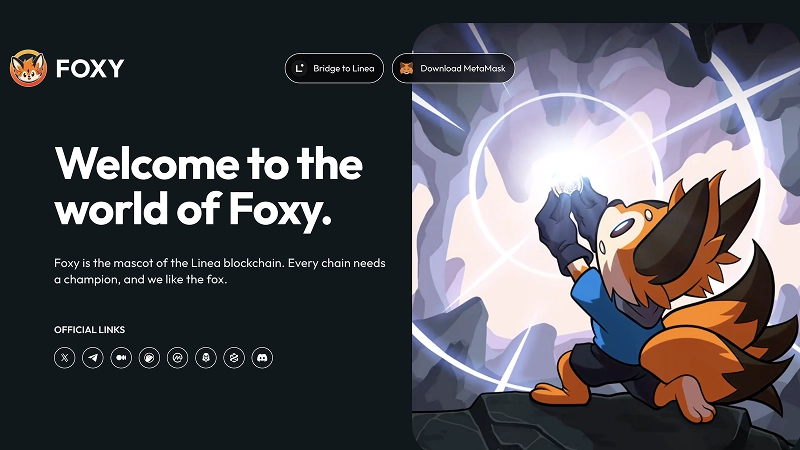This screenshot has width=800, height=450.
Task: Visit the Medium blog icon link
Action: click(x=121, y=358)
